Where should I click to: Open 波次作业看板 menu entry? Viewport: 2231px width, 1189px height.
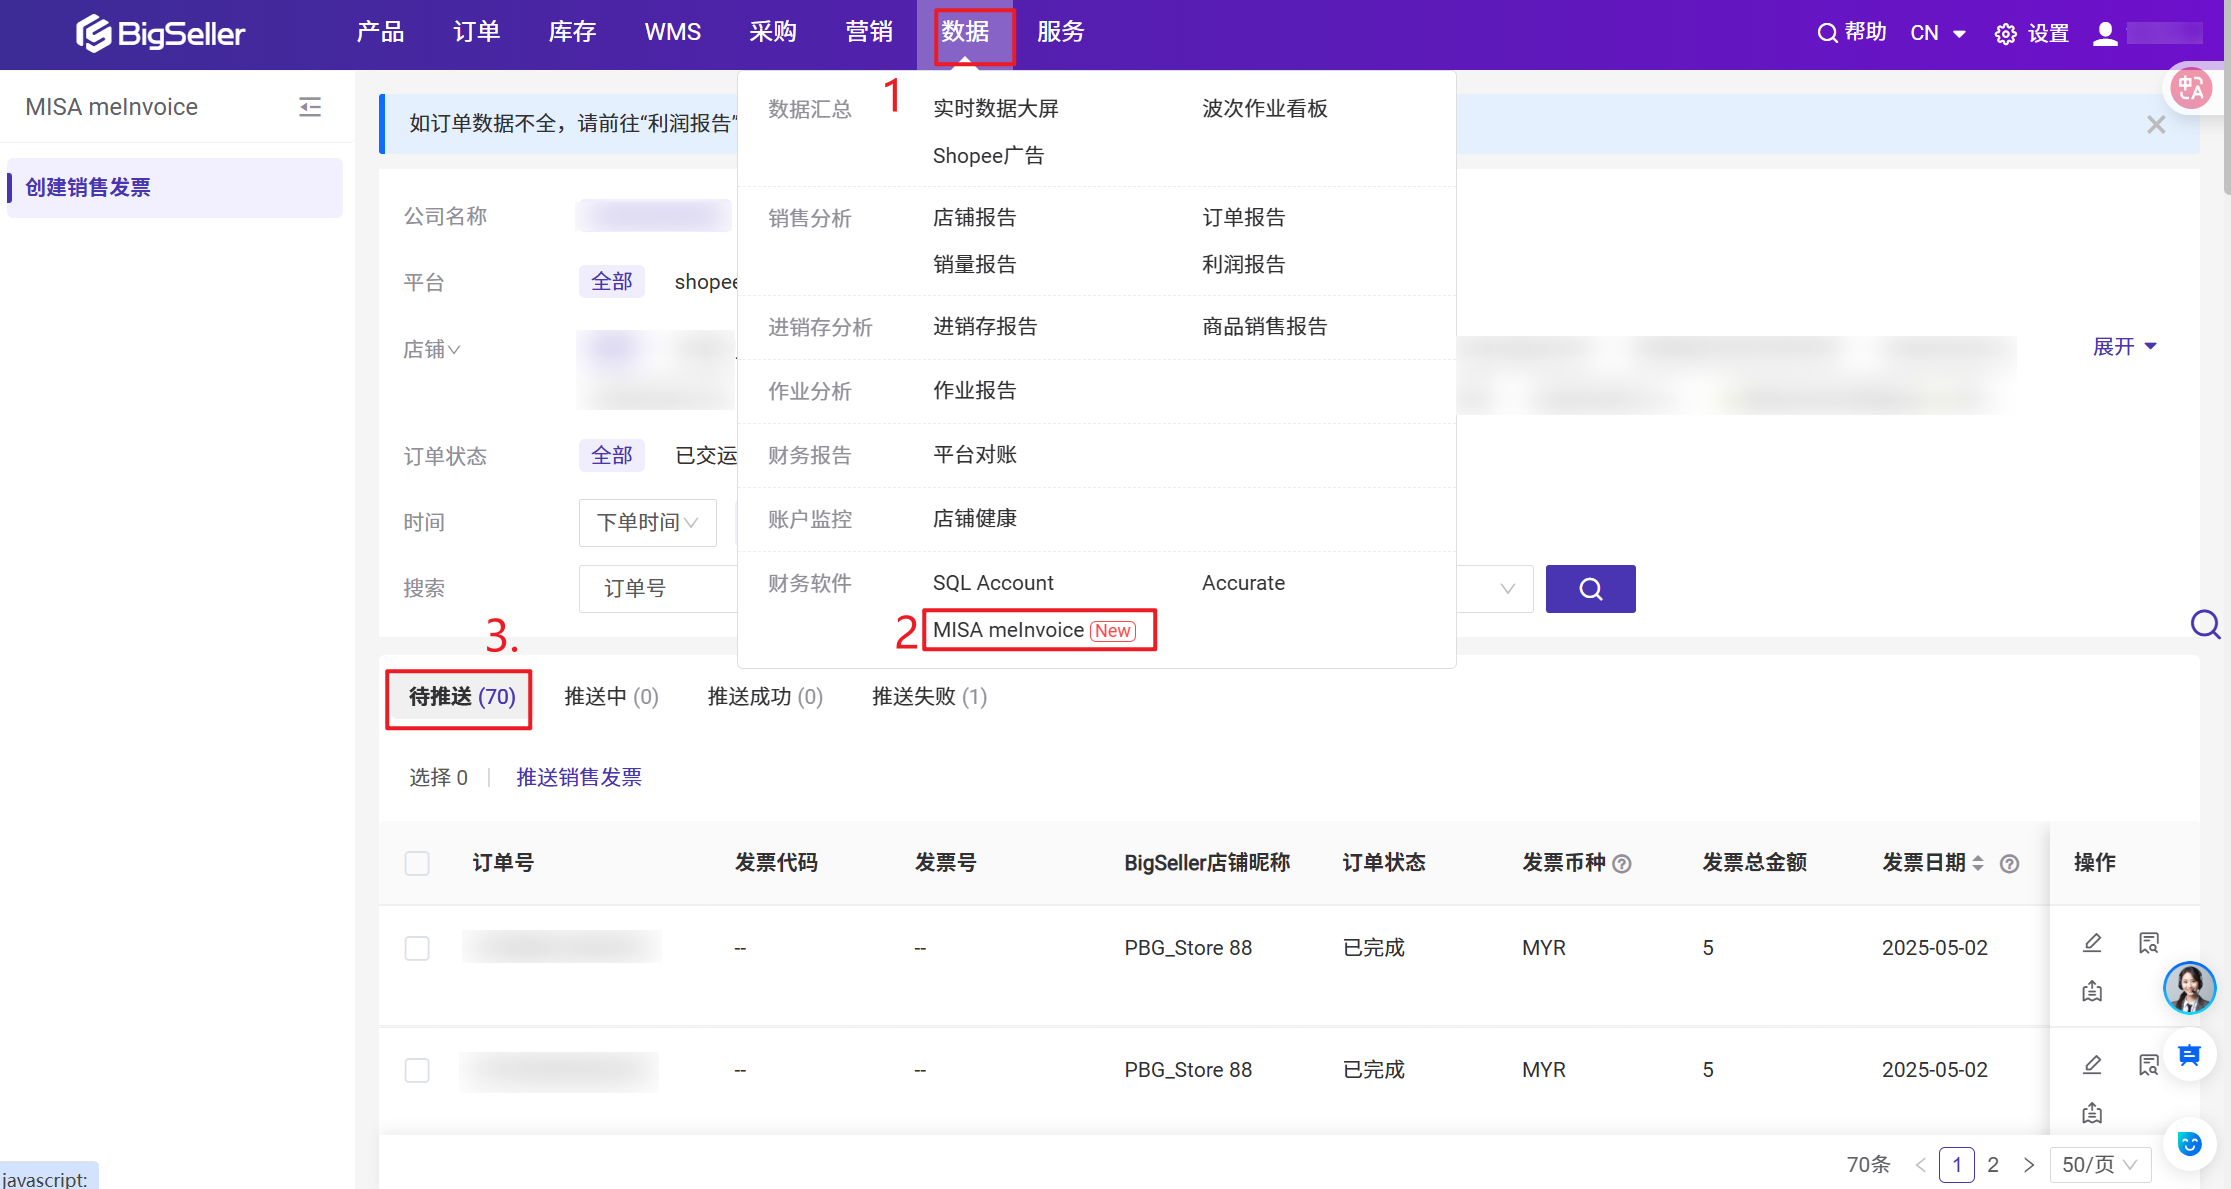click(1264, 109)
